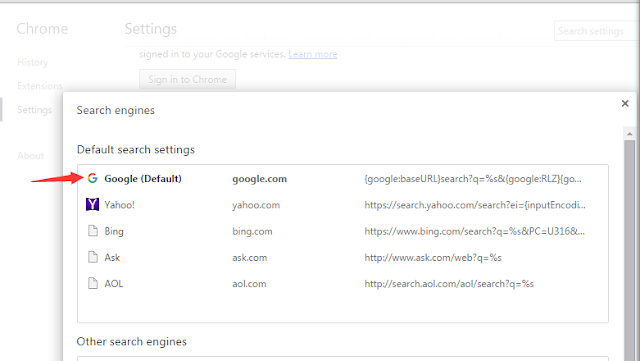Select the Yahoo! search engine name
The height and width of the screenshot is (361, 640).
pos(120,205)
